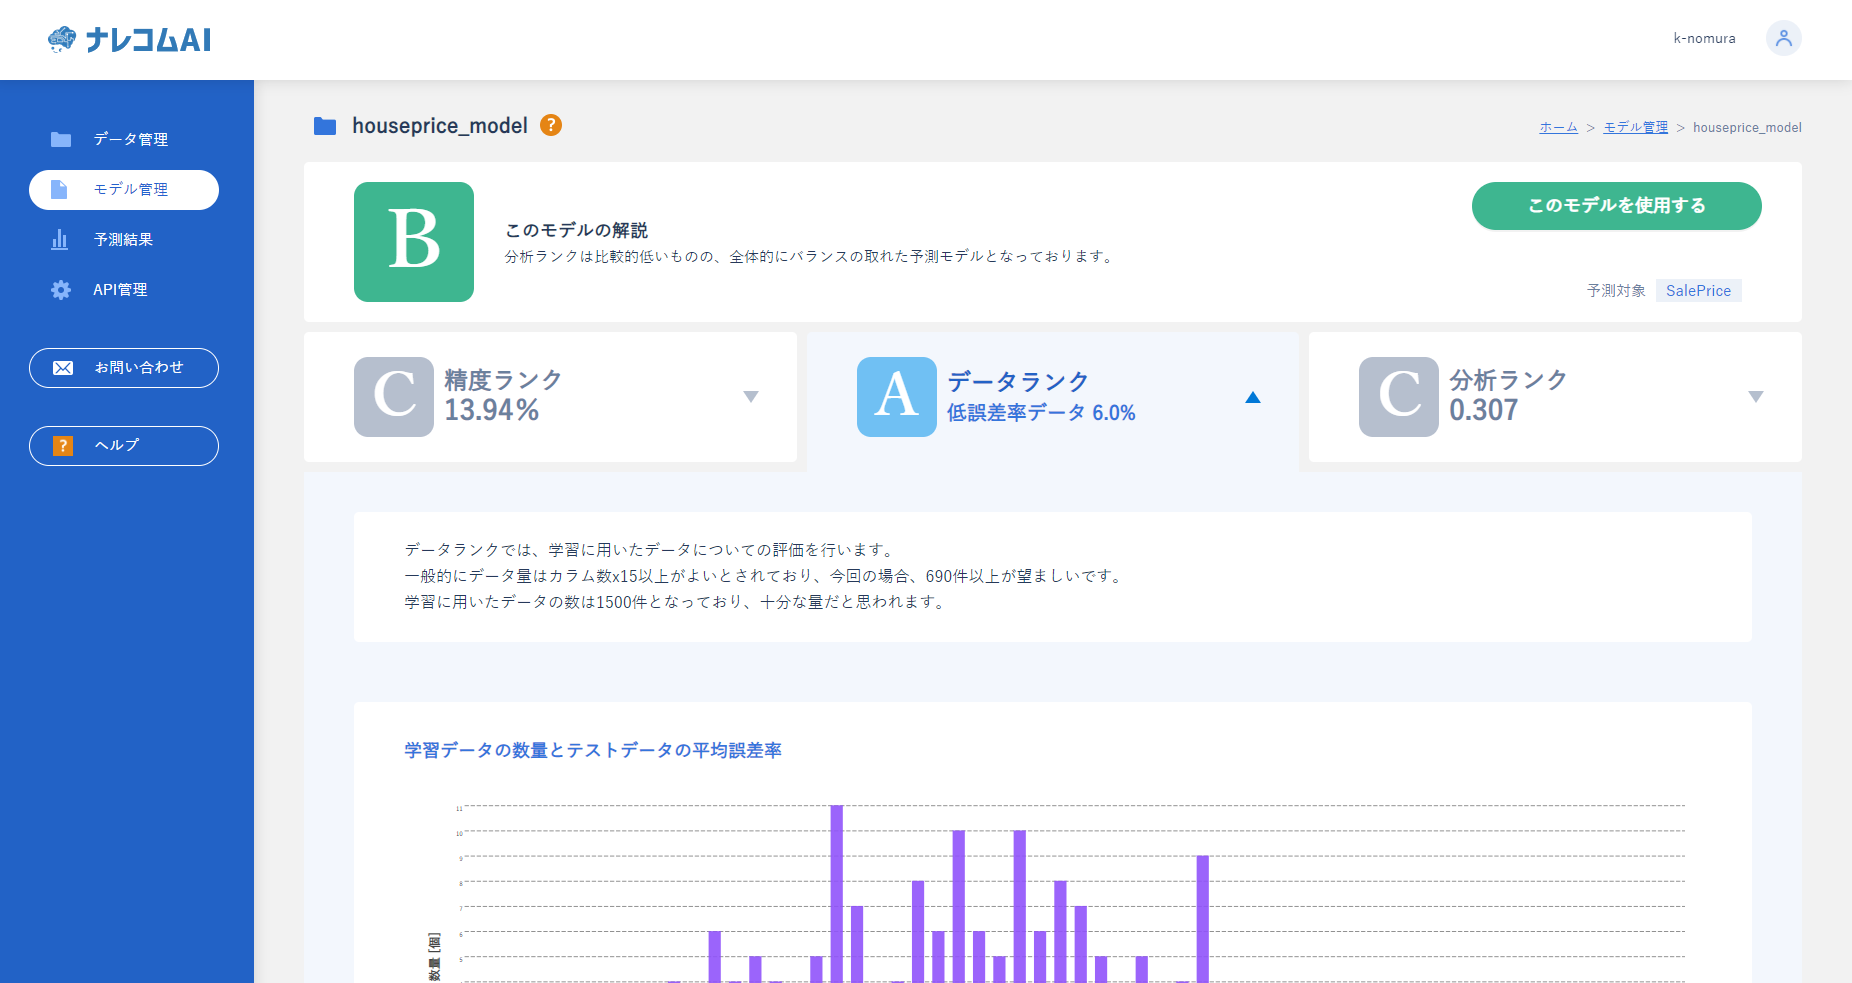Click the 数量 [個] y-axis label

[434, 958]
